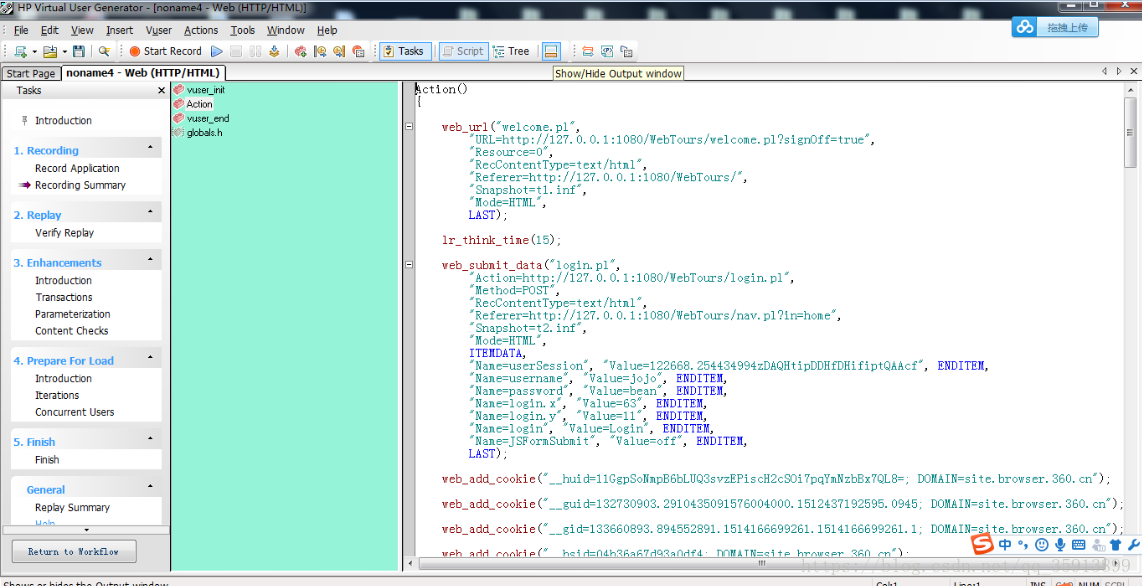1142x586 pixels.
Task: Open the Insert menu
Action: [x=119, y=30]
